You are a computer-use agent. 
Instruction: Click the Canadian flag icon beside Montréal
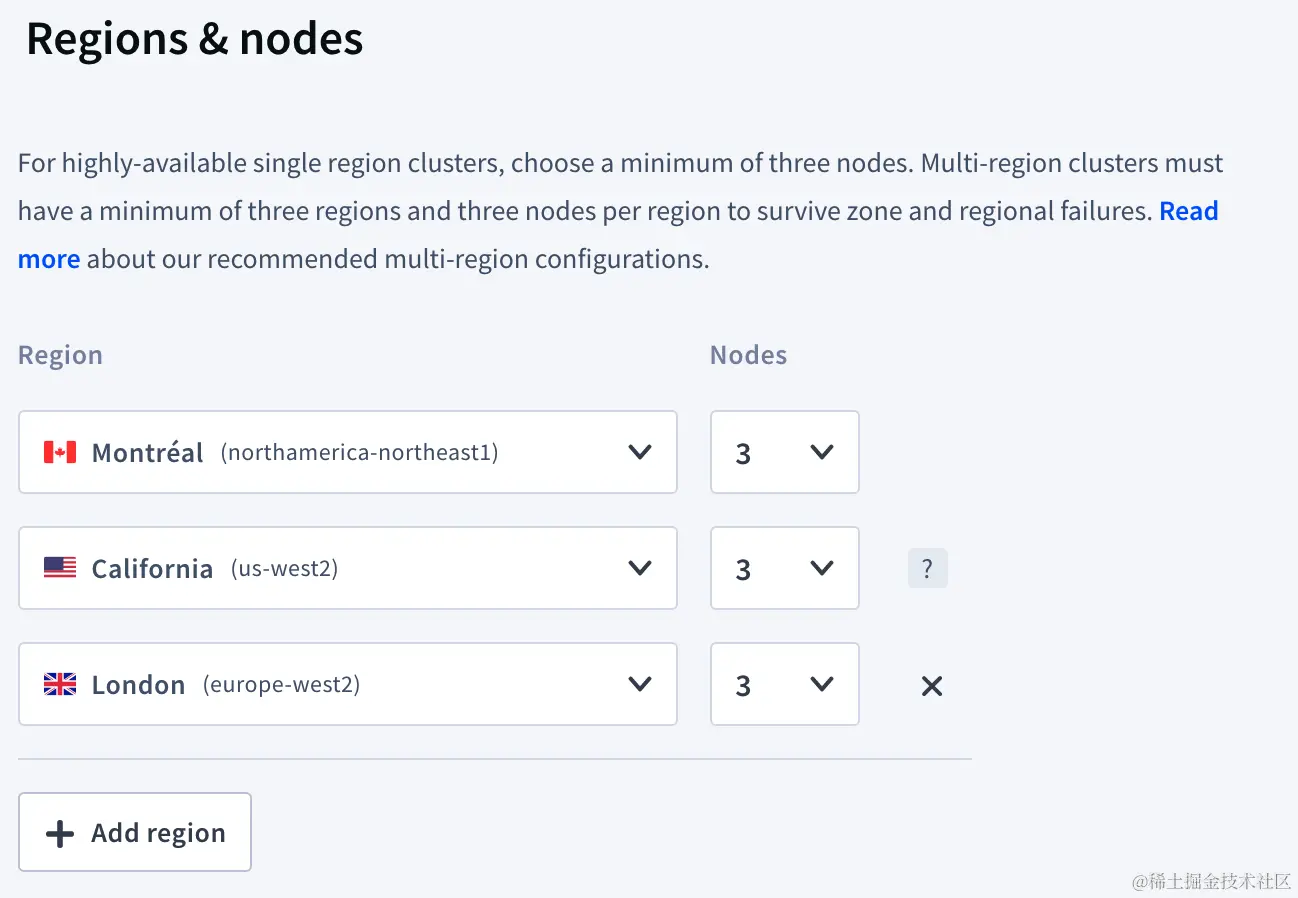(60, 452)
